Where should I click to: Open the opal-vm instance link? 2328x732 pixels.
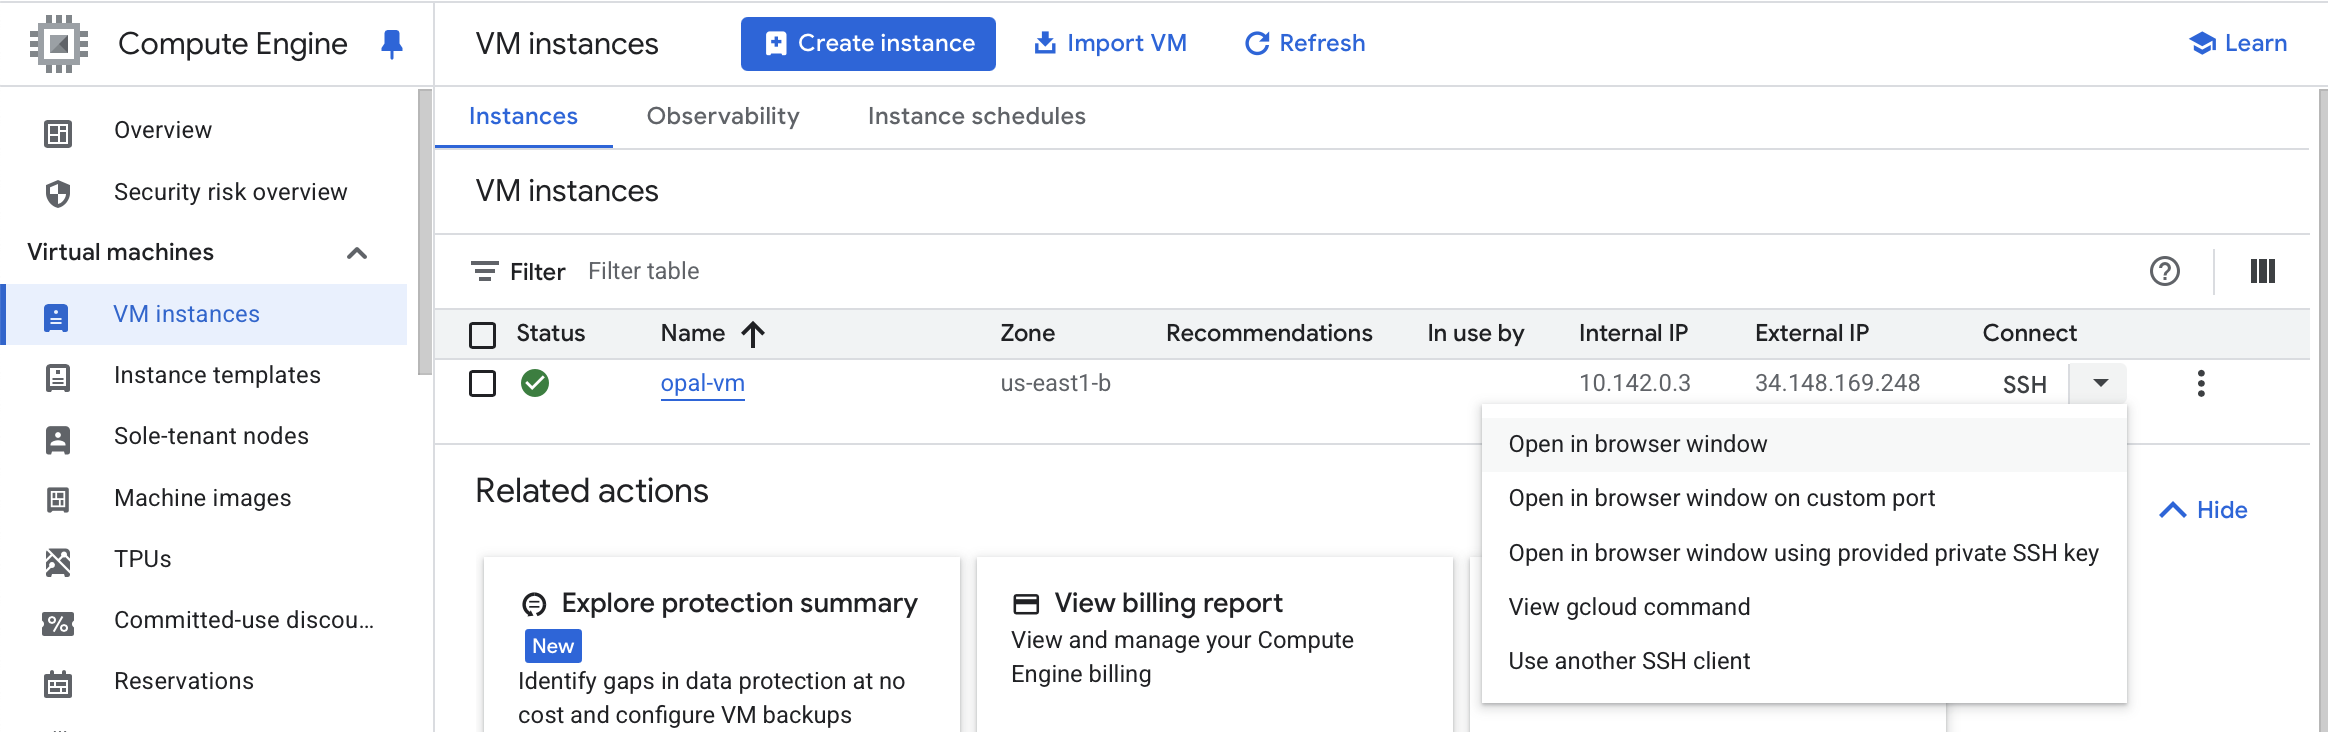(x=702, y=384)
